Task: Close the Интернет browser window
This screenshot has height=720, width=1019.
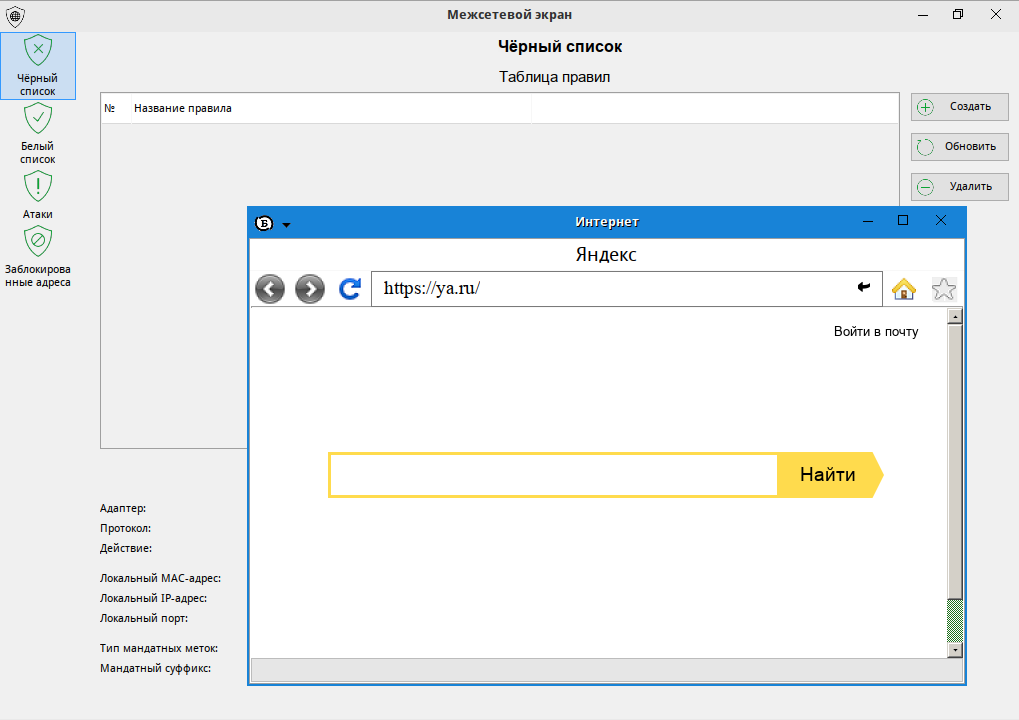Action: (x=940, y=220)
